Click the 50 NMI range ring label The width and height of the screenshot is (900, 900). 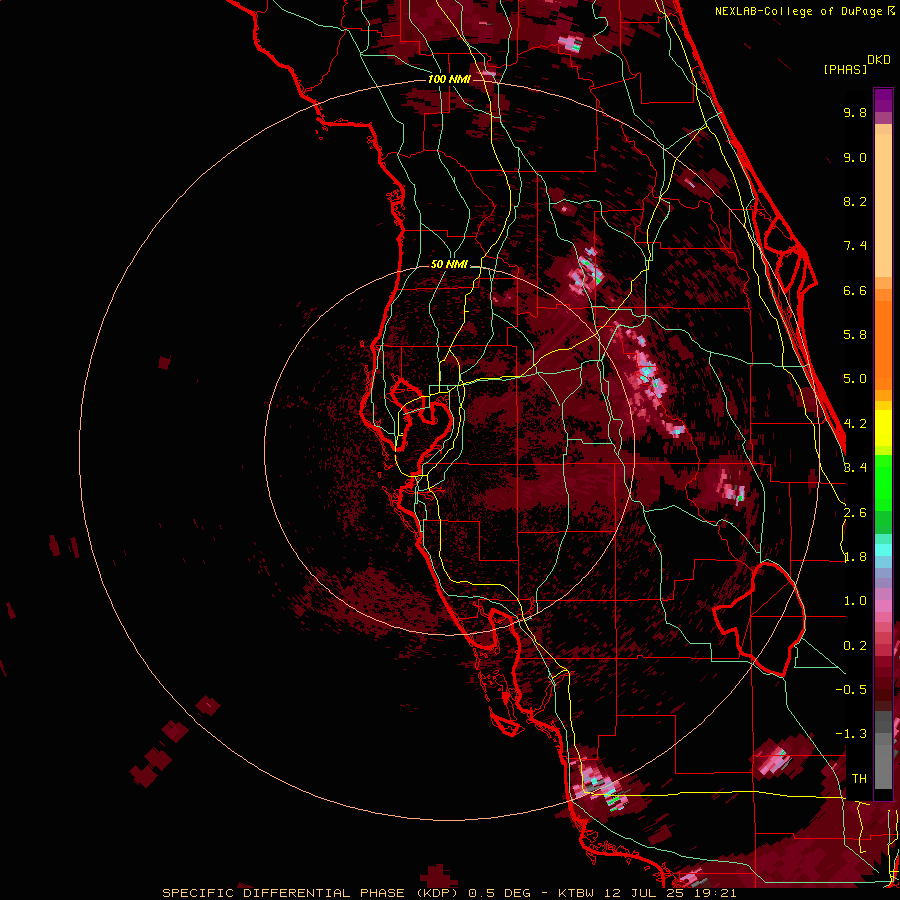(449, 264)
